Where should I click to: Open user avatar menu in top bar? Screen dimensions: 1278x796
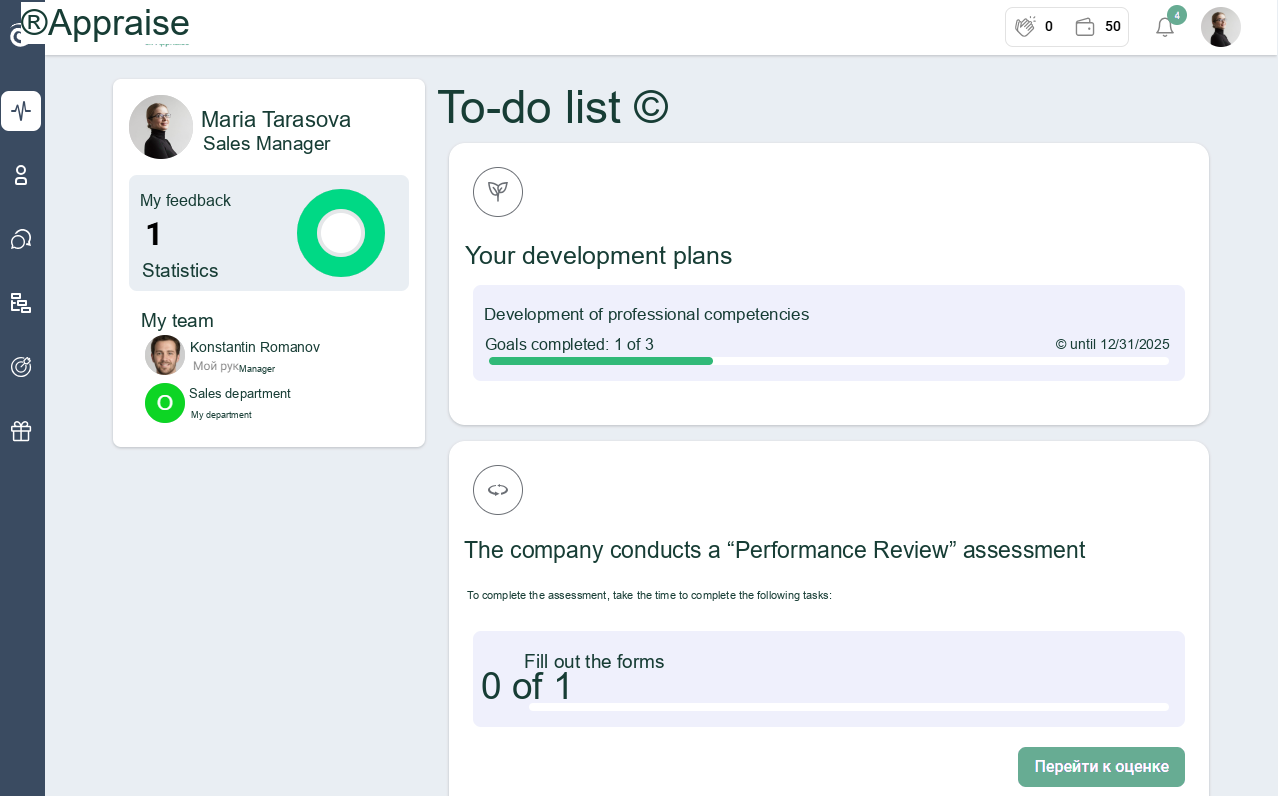pyautogui.click(x=1221, y=27)
